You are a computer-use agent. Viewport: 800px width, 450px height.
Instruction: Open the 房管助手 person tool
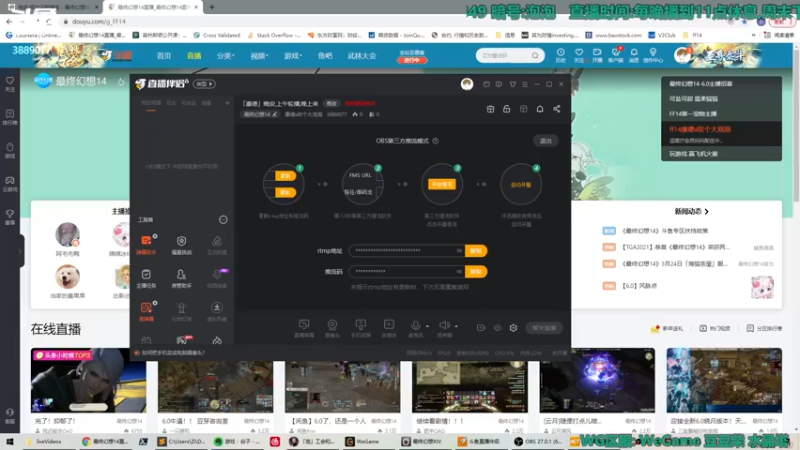tap(181, 278)
